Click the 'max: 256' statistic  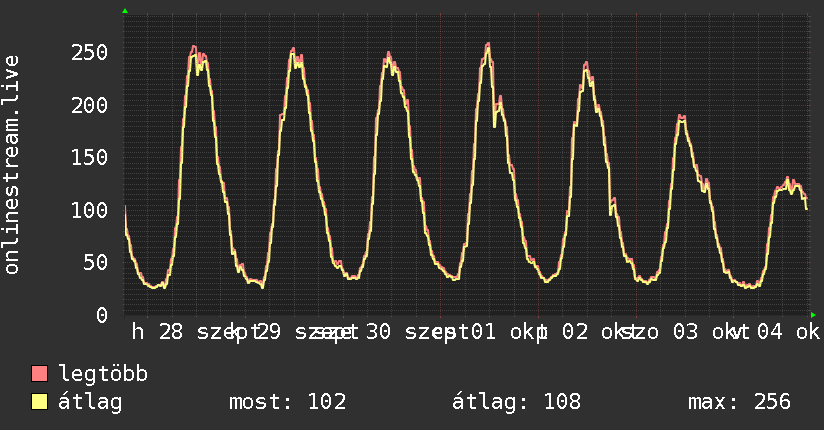739,402
